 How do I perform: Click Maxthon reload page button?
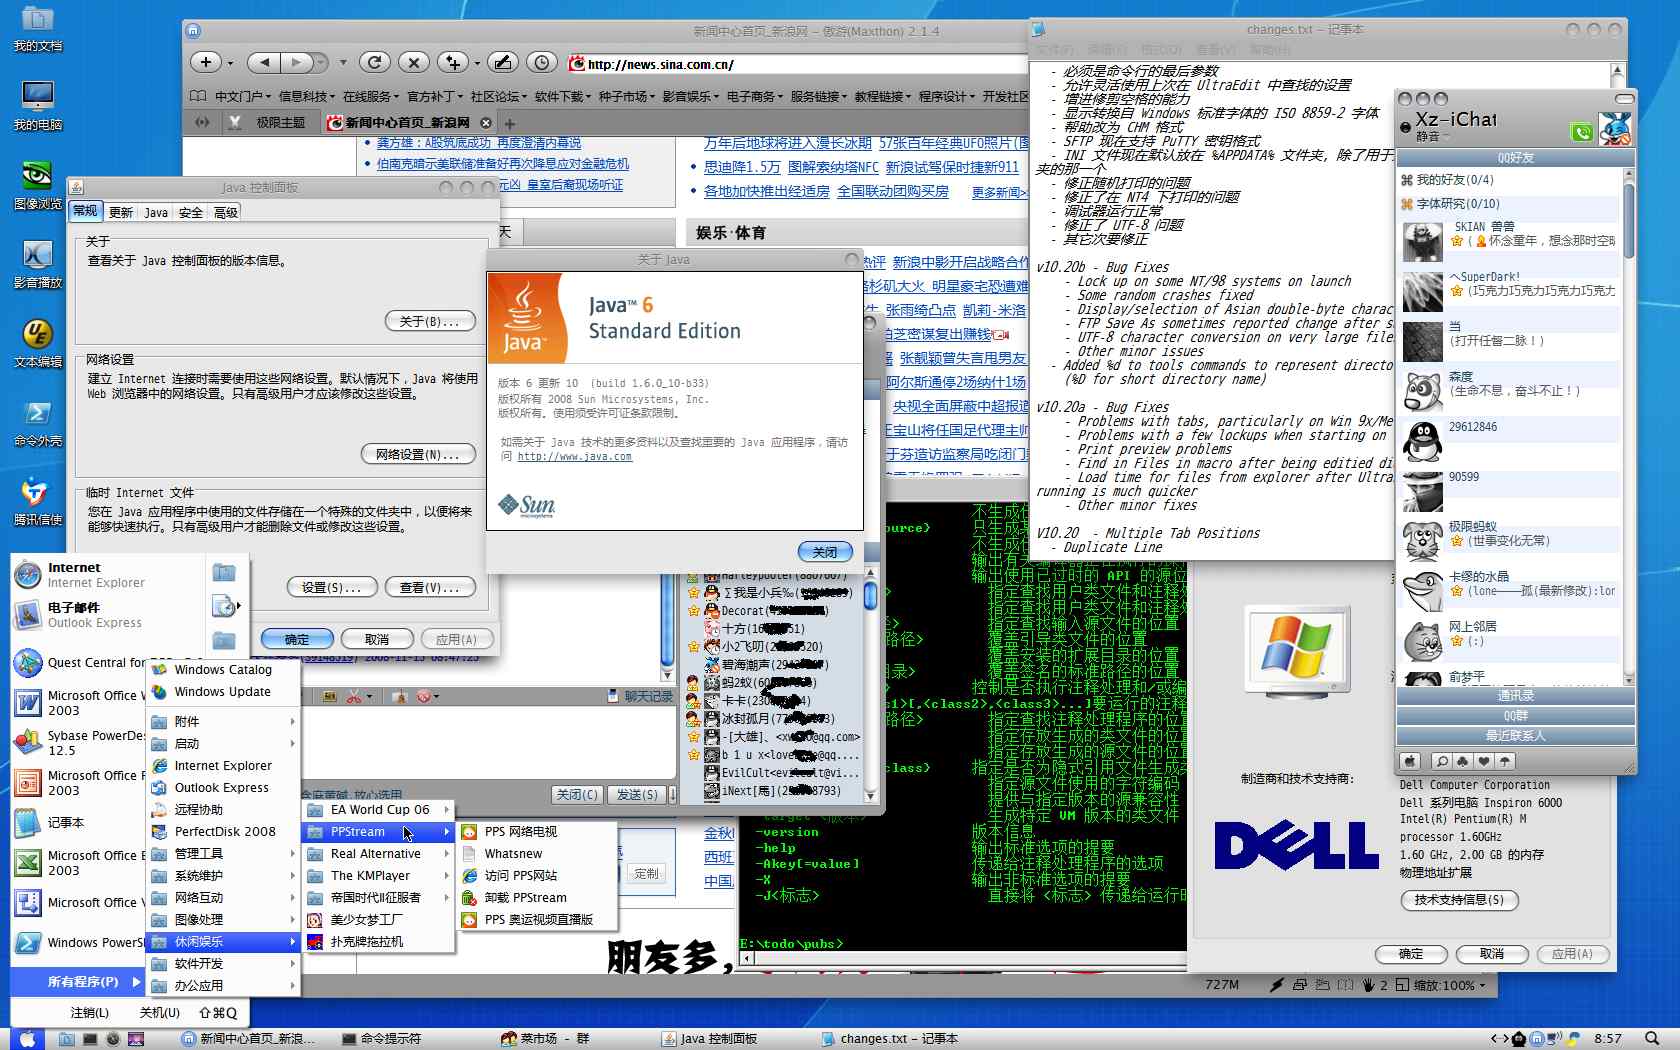click(375, 62)
